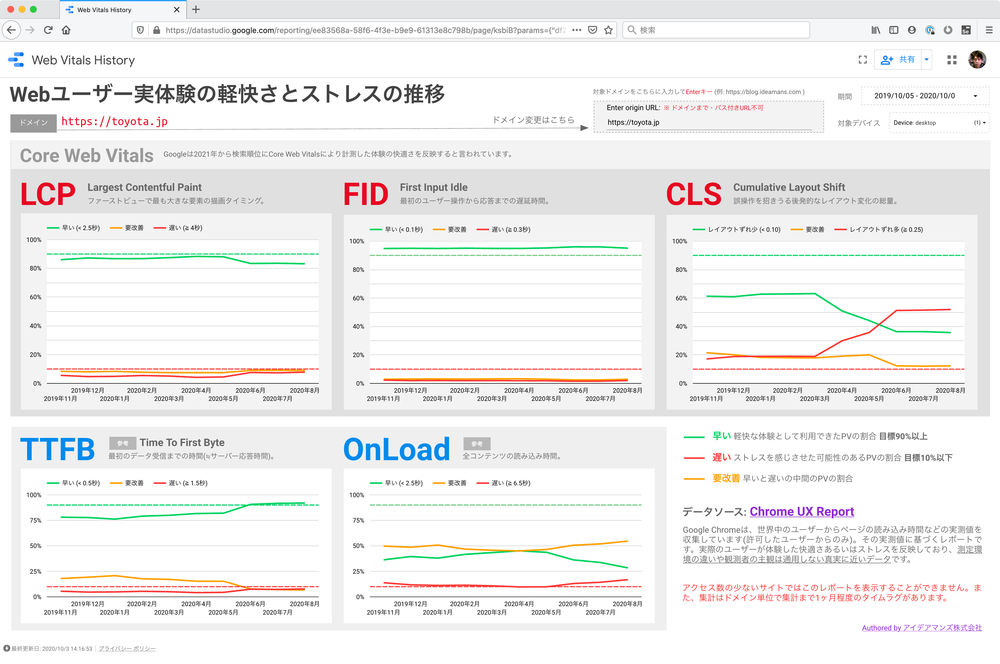Click the OnLoad blue heading
1000x664 pixels.
pyautogui.click(x=397, y=449)
